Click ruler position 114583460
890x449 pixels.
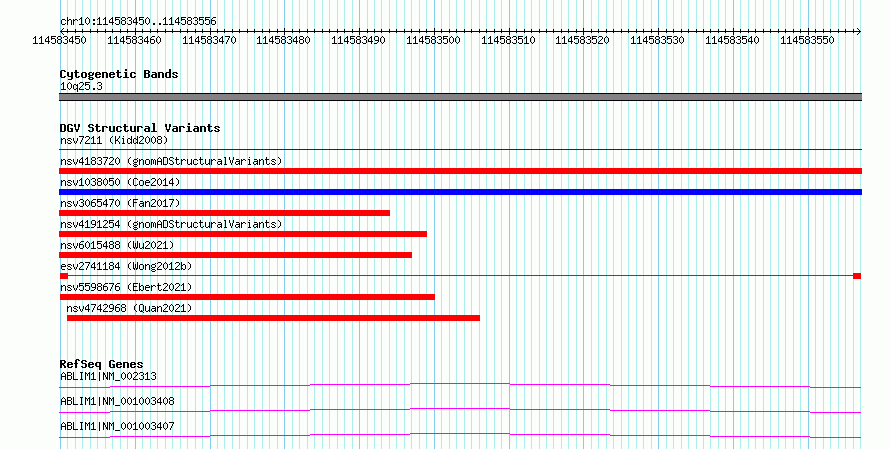[x=134, y=40]
